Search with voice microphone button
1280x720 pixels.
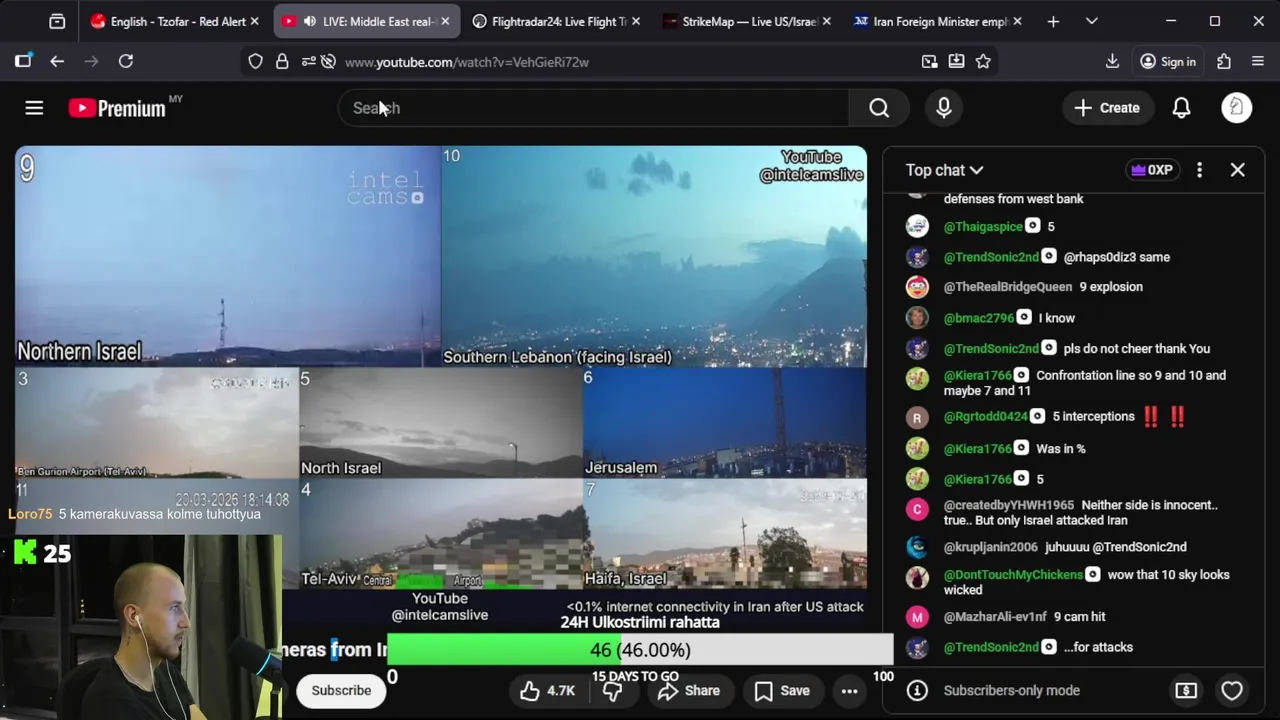tap(944, 108)
